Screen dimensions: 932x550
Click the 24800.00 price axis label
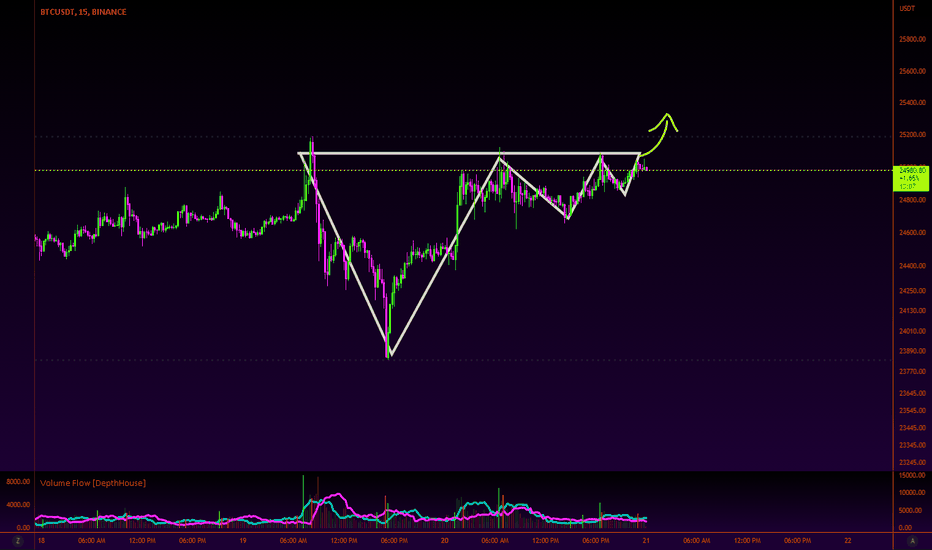tap(912, 200)
